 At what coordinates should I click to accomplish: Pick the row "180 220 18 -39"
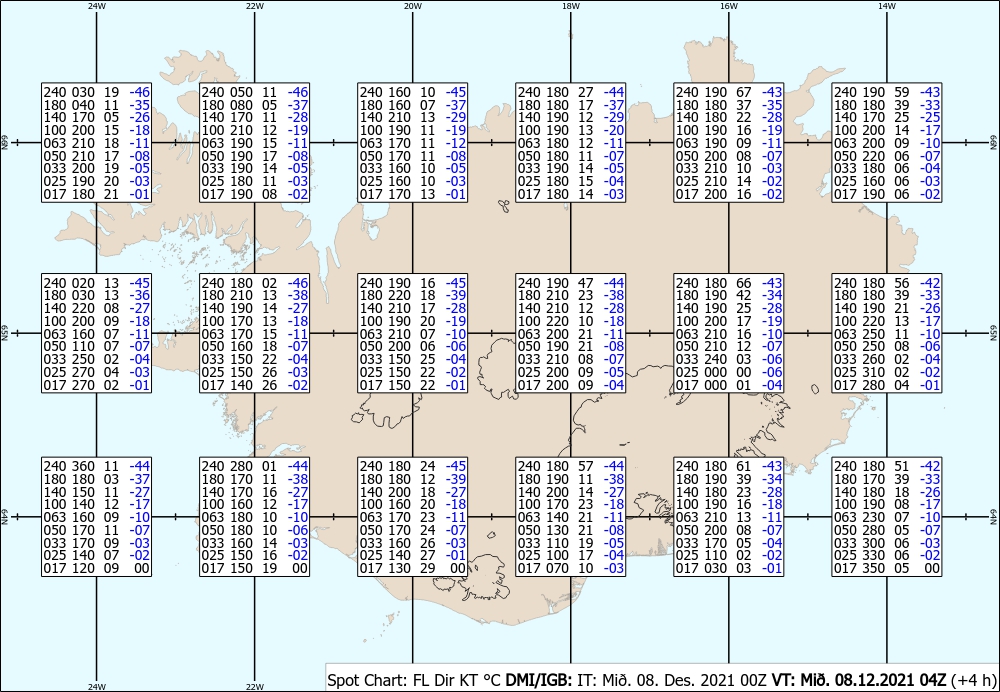point(413,295)
